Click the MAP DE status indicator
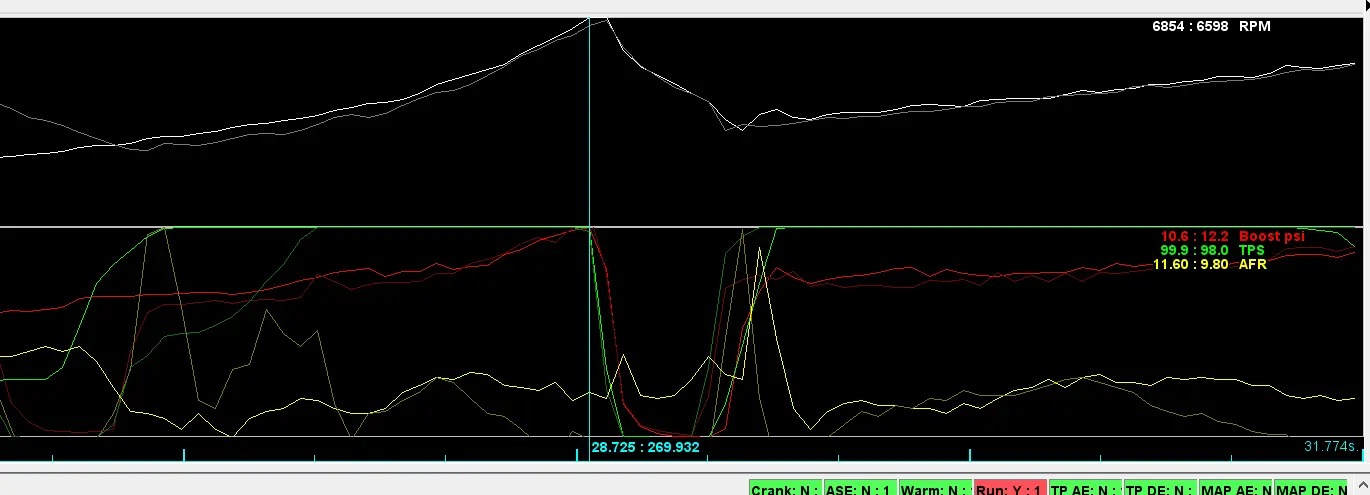1370x495 pixels. tap(1311, 489)
